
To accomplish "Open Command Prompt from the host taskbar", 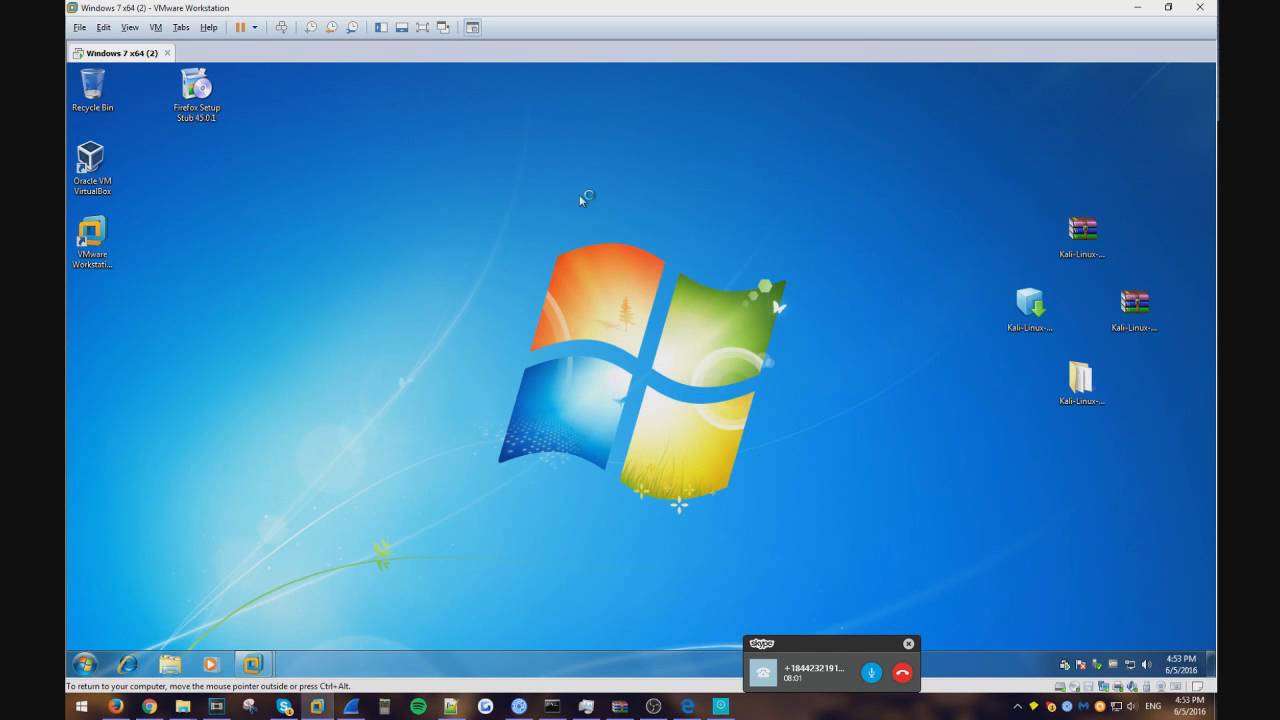I will coord(552,706).
